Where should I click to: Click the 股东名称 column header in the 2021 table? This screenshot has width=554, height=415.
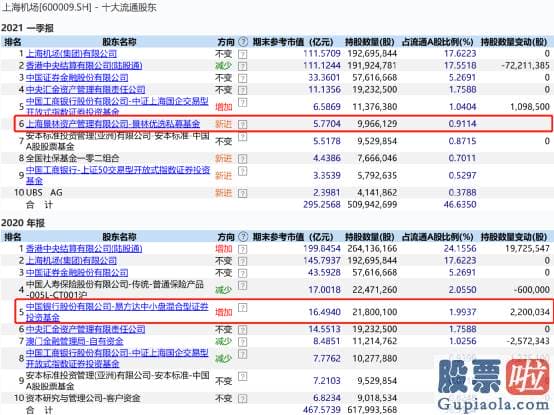tap(119, 42)
